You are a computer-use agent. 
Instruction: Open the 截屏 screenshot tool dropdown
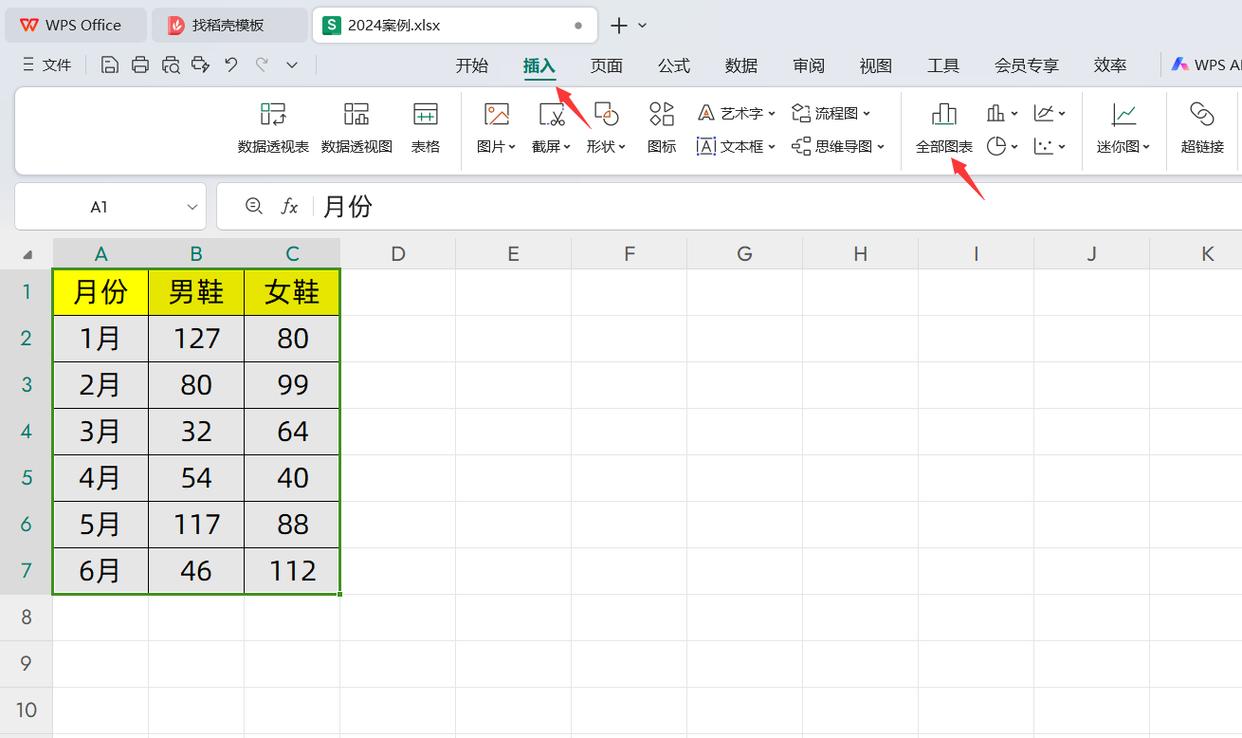click(x=551, y=128)
